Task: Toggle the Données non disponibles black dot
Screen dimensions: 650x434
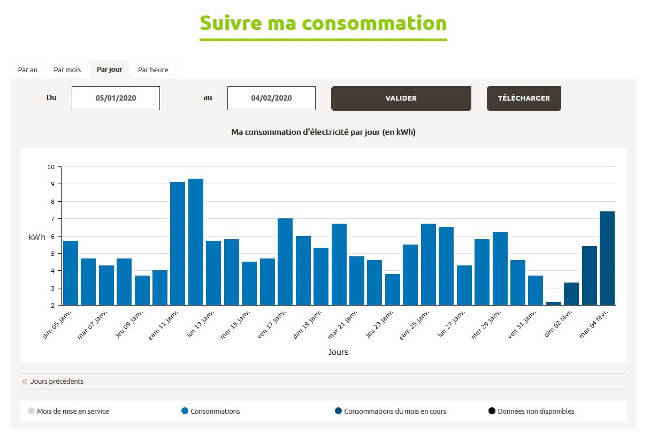Action: [492, 411]
